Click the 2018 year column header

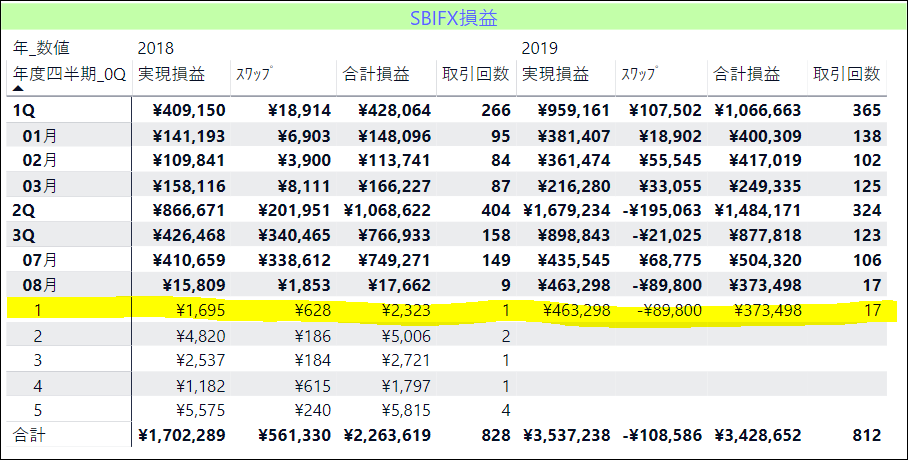pyautogui.click(x=156, y=48)
